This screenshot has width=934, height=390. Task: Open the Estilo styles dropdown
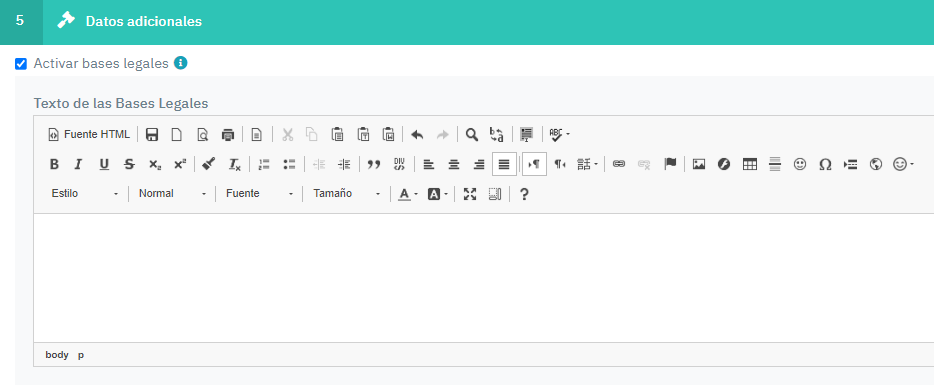[85, 194]
